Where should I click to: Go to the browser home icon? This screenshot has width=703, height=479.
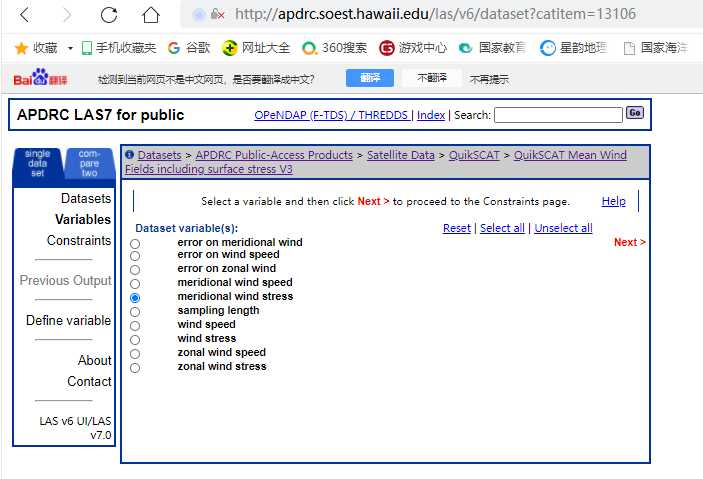click(x=151, y=15)
